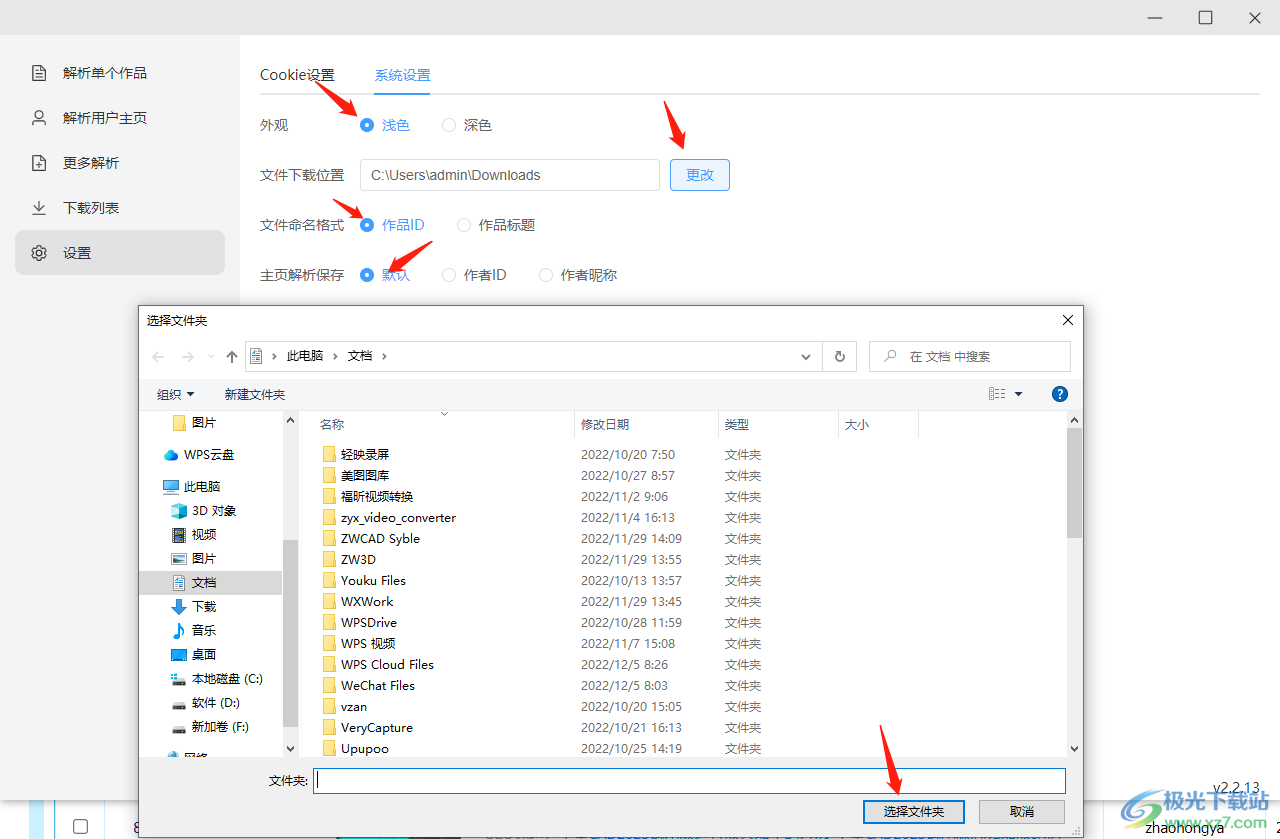This screenshot has width=1280, height=839.
Task: Open 下载列表 in the sidebar
Action: 120,208
